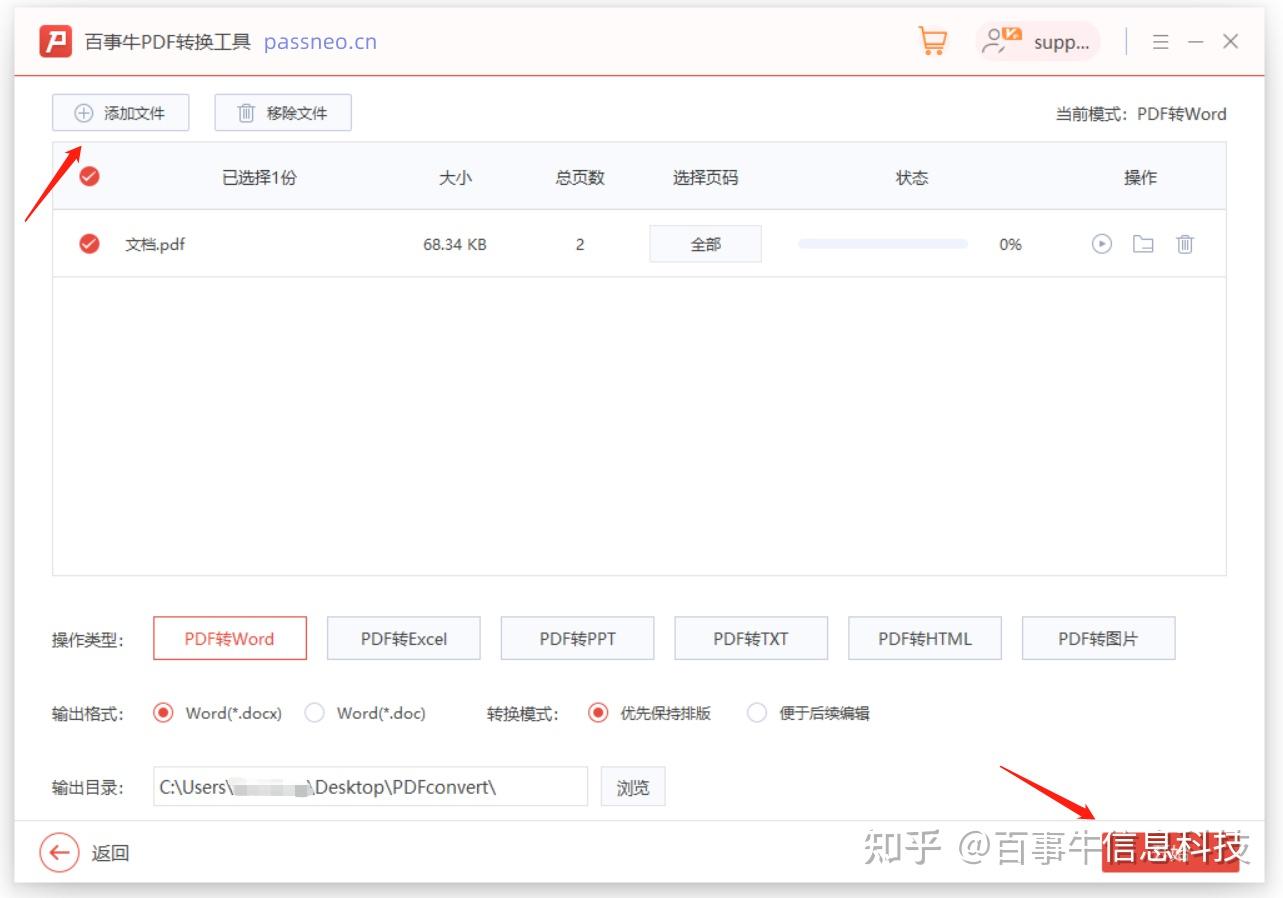
Task: Open the passneo.cn website link
Action: pyautogui.click(x=320, y=42)
